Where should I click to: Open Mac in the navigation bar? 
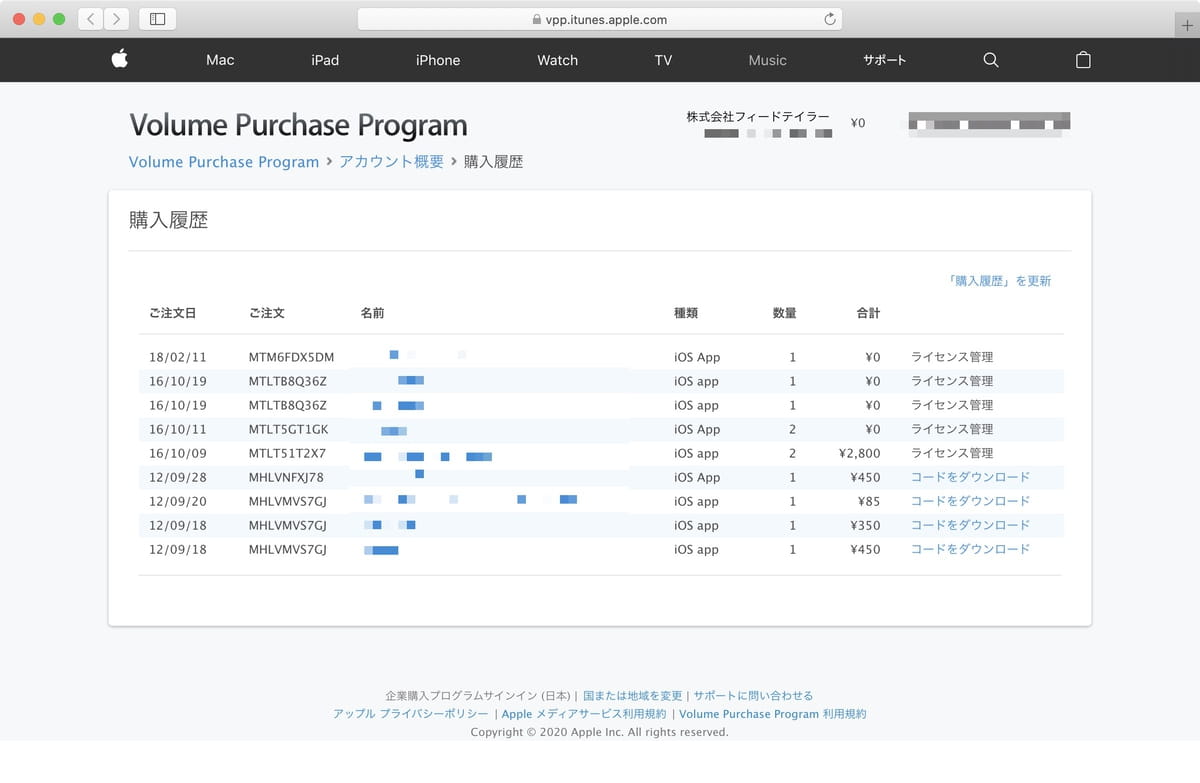(x=220, y=60)
